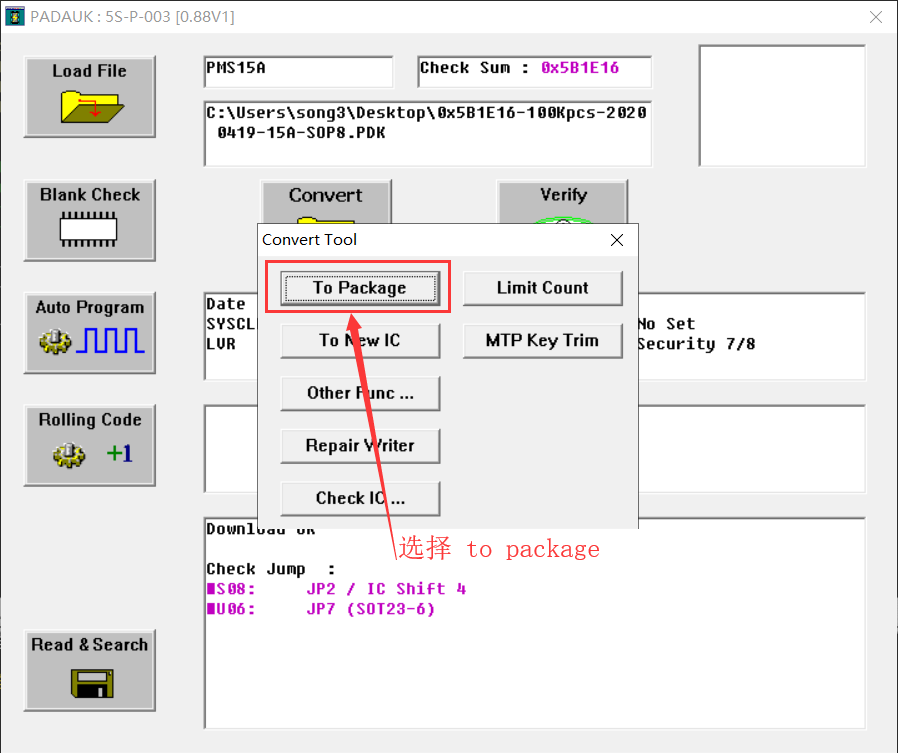Click the PDK file path box
Image resolution: width=898 pixels, height=753 pixels.
pyautogui.click(x=428, y=133)
